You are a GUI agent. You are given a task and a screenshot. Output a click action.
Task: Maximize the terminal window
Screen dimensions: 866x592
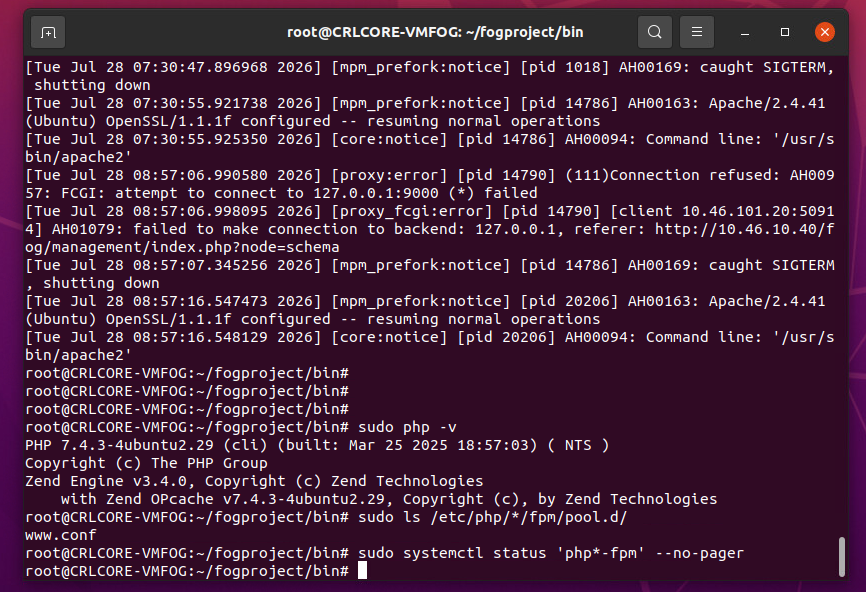coord(785,32)
